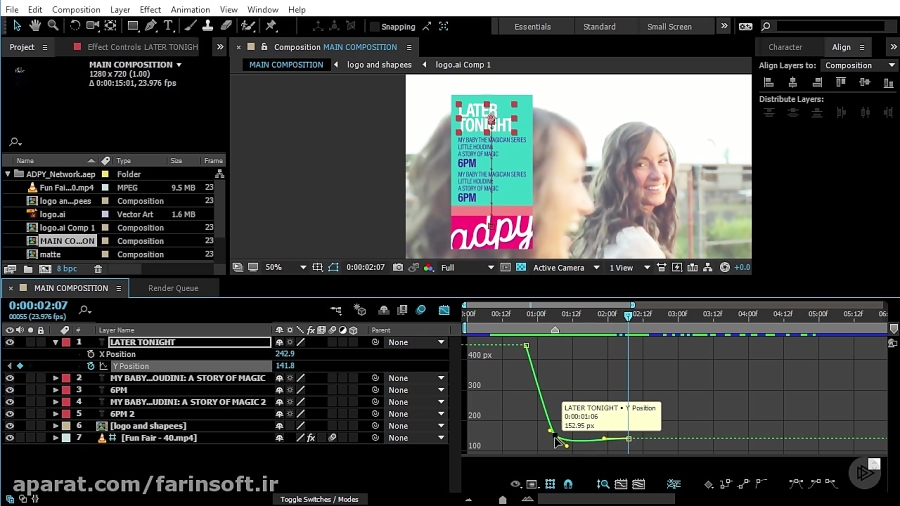The height and width of the screenshot is (506, 900).
Task: Click the align left edges icon
Action: point(769,84)
